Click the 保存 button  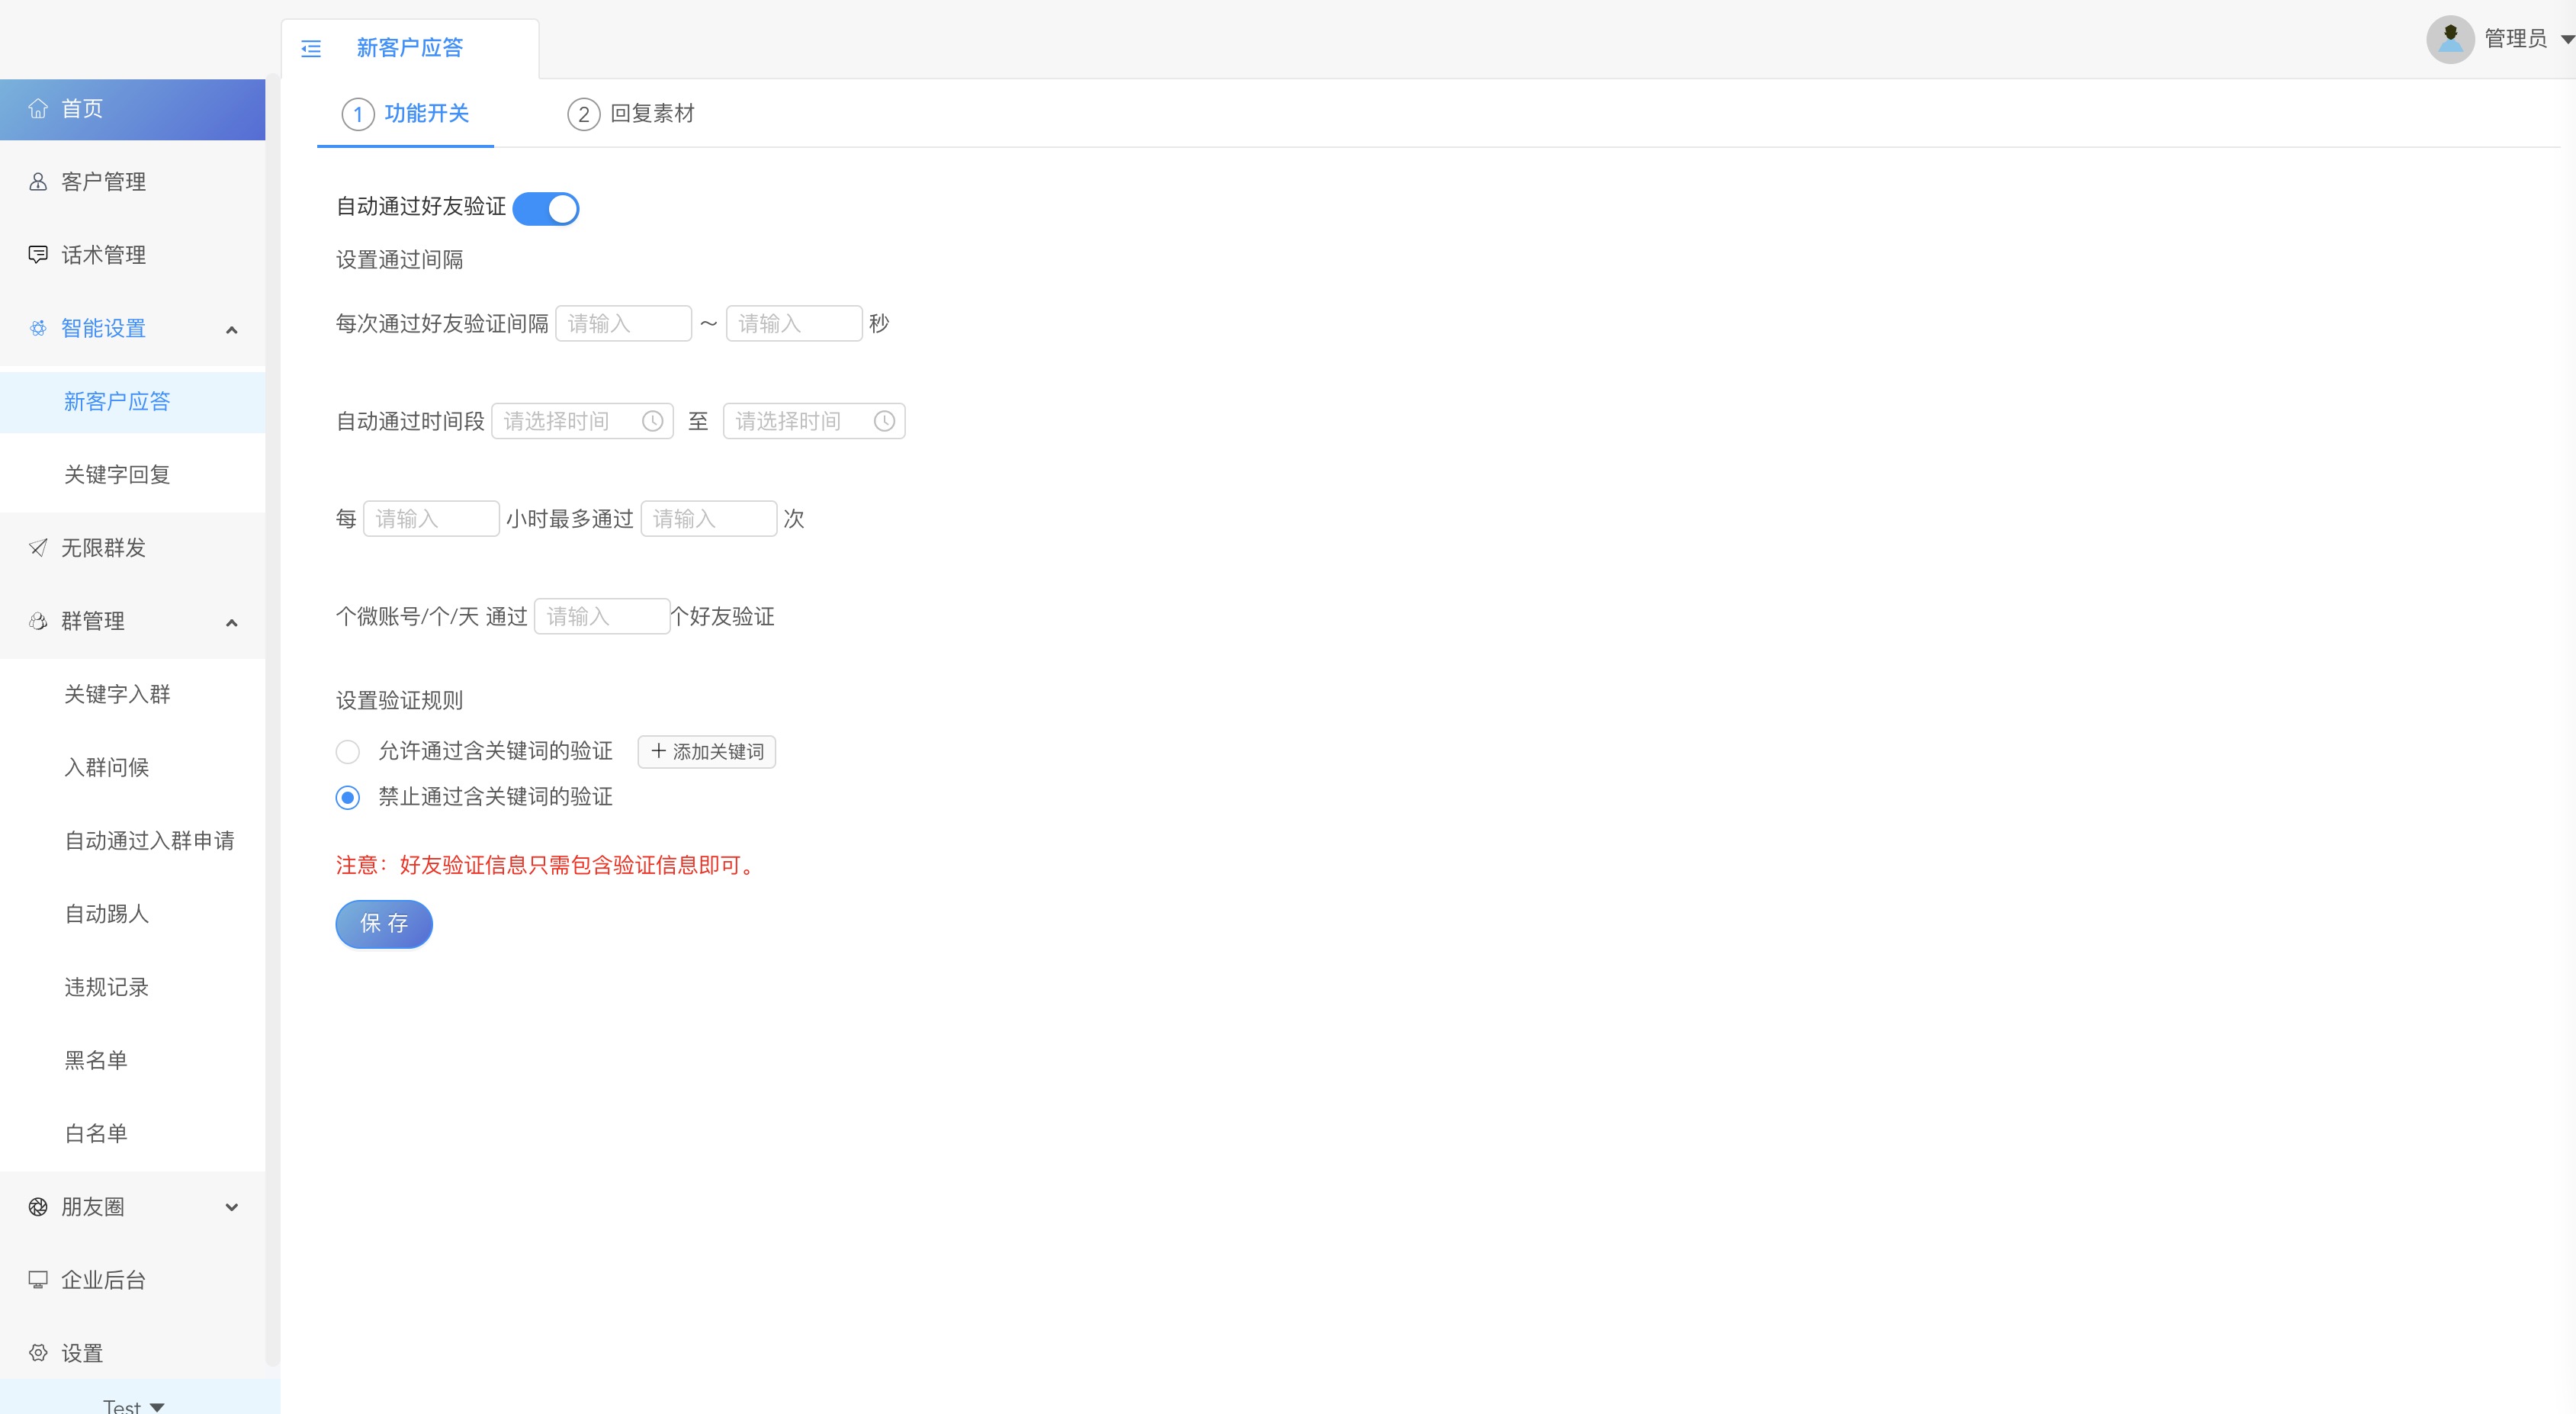pyautogui.click(x=384, y=924)
